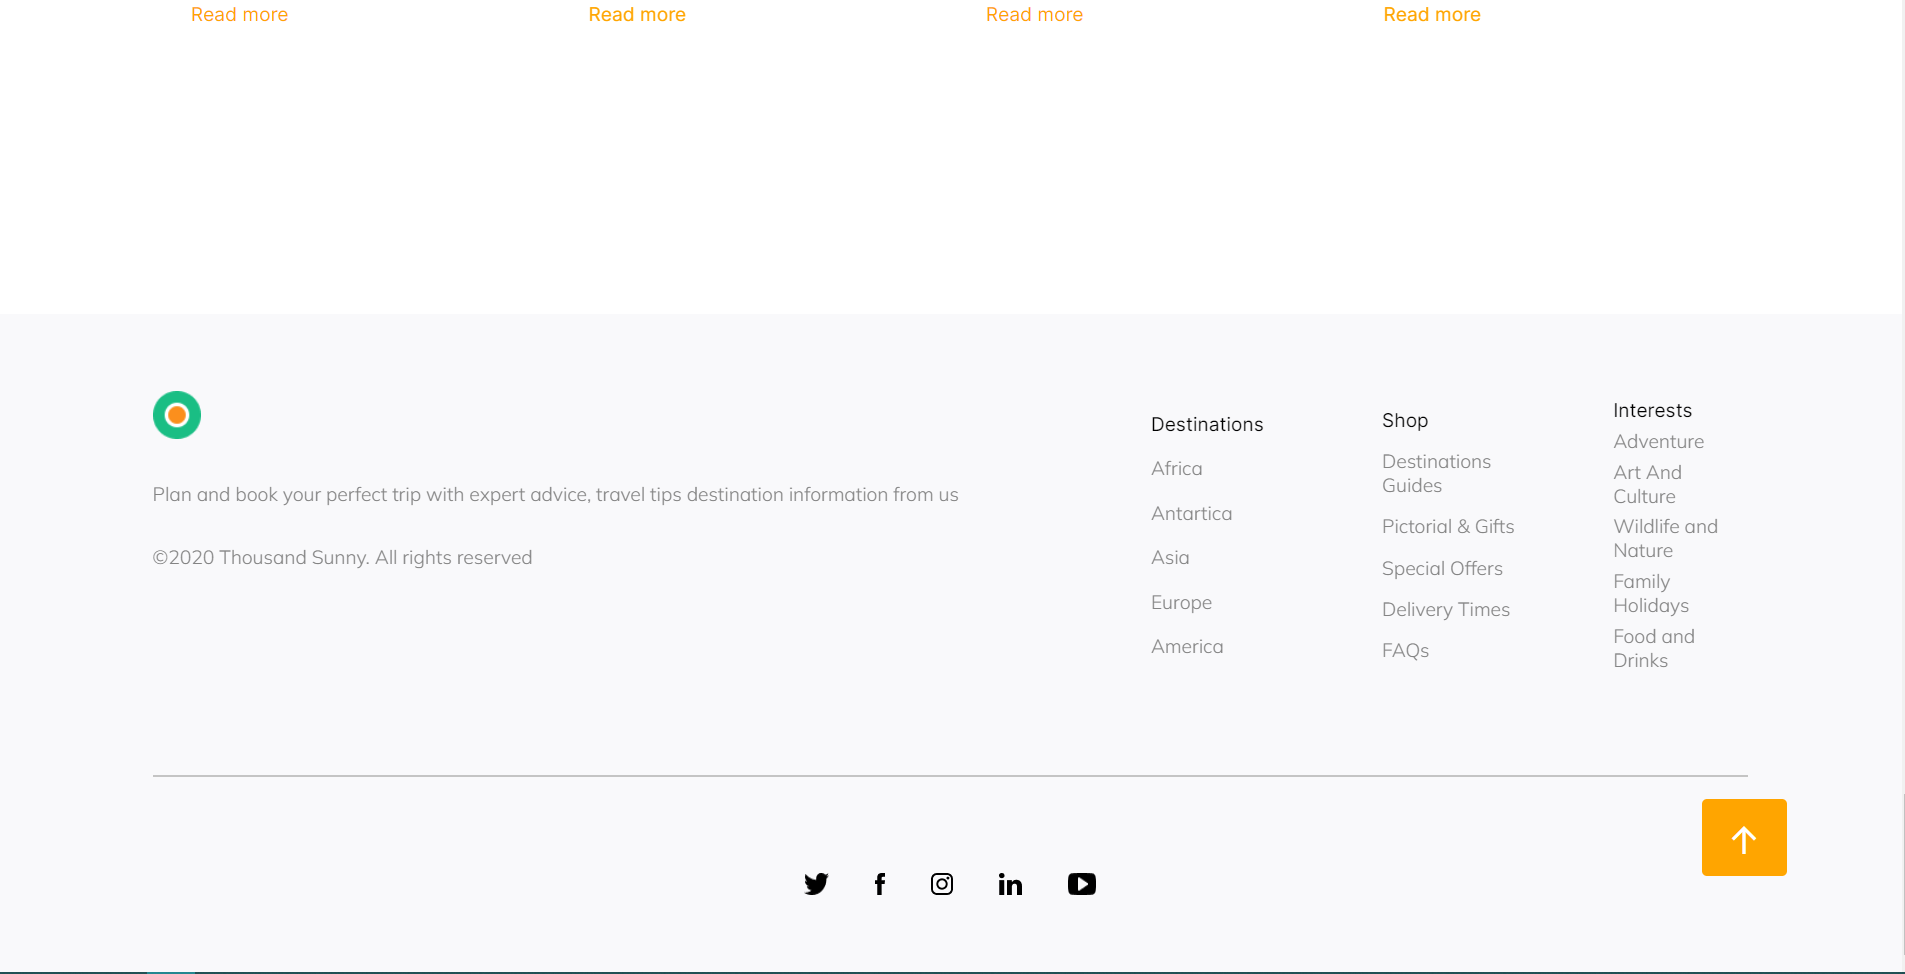Viewport: 1905px width, 974px height.
Task: Open the Food and Drinks link
Action: coord(1654,649)
